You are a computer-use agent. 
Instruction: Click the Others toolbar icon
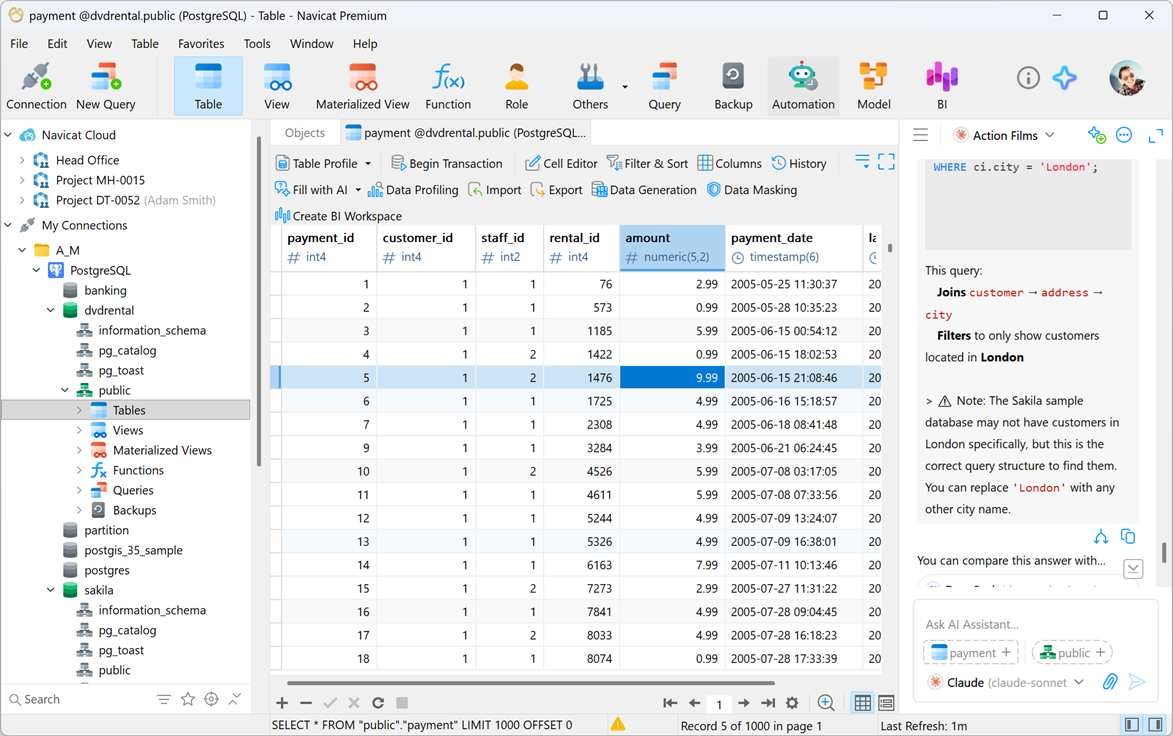(x=590, y=86)
